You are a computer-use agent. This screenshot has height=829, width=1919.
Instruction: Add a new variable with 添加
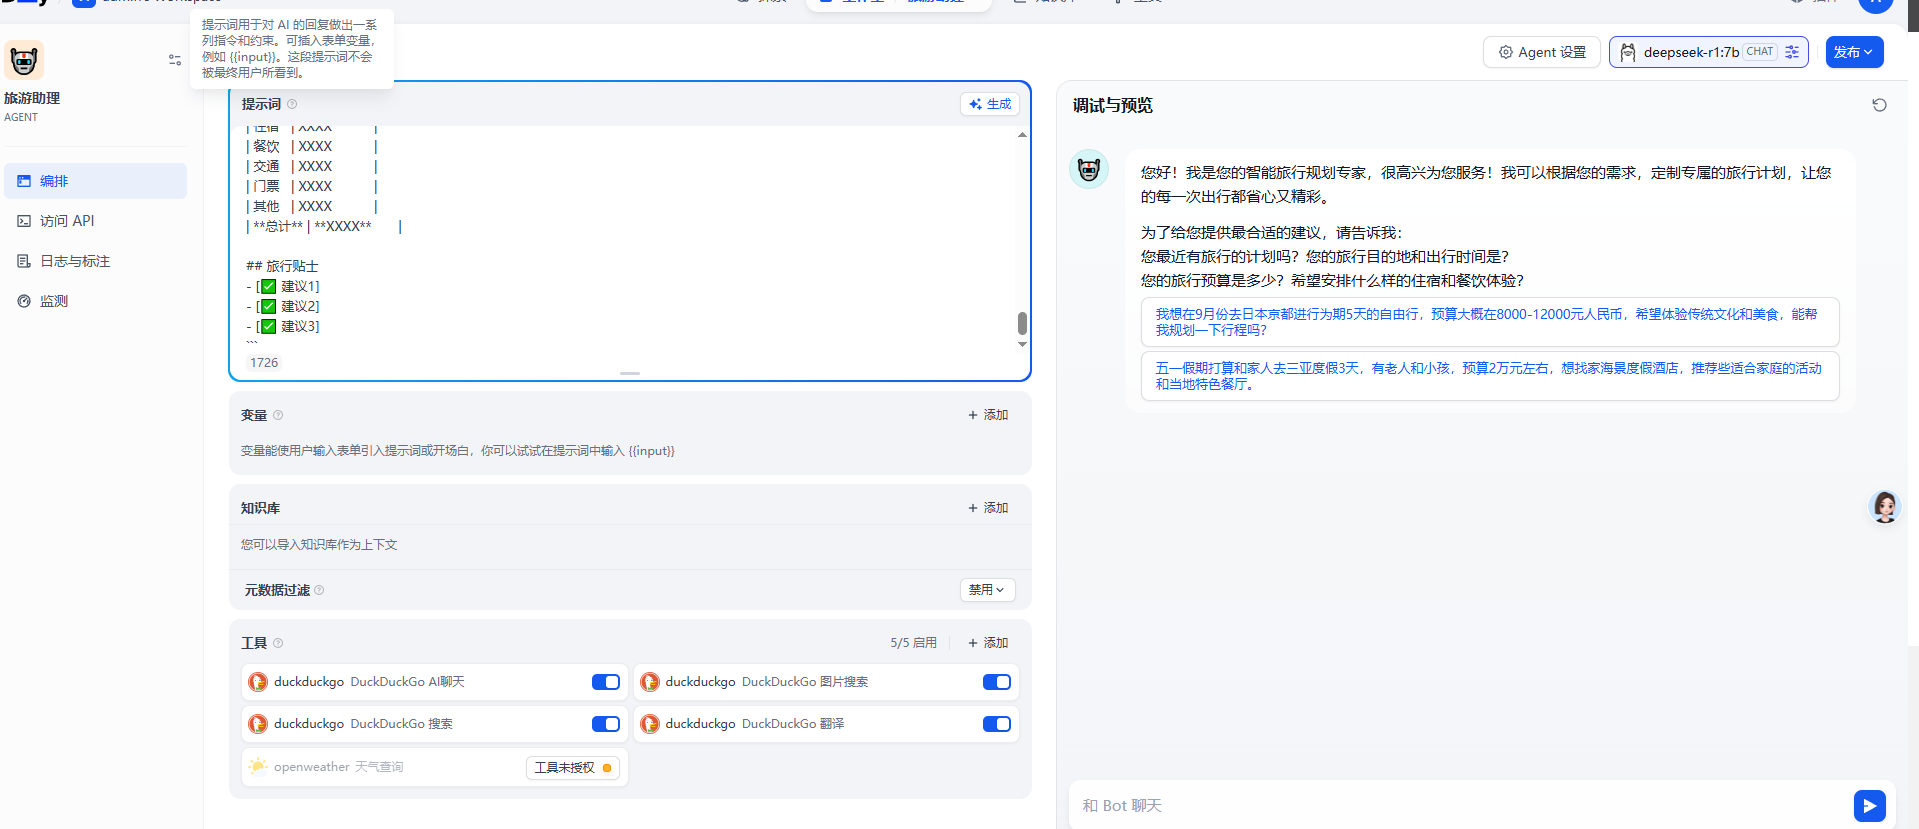pyautogui.click(x=988, y=415)
